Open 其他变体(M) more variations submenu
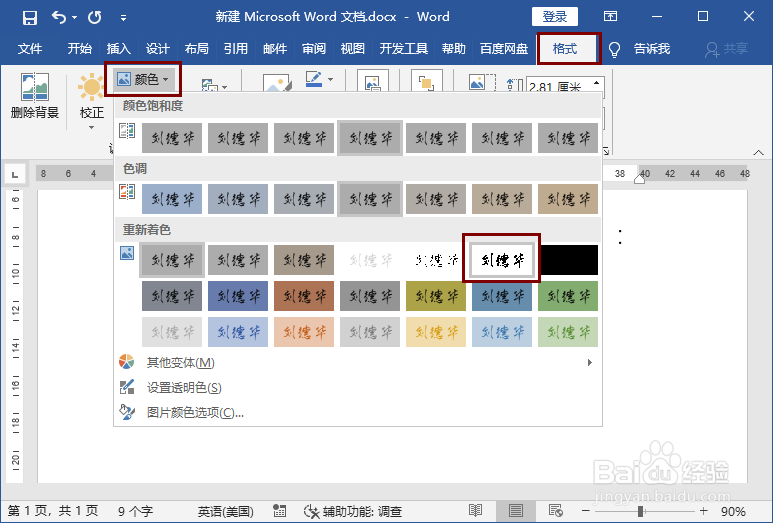The height and width of the screenshot is (523, 773). coord(357,363)
